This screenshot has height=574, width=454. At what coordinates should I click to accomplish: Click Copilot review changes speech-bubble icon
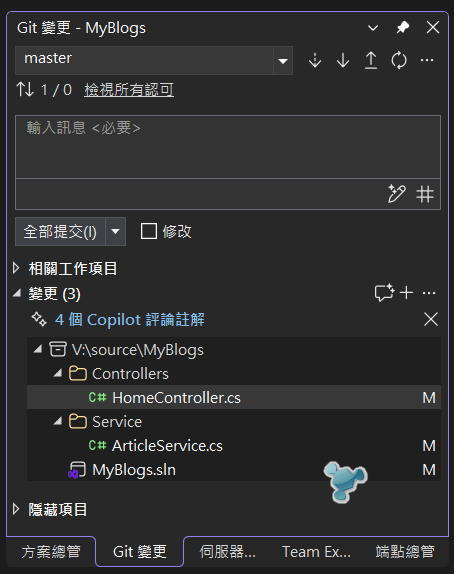[384, 293]
